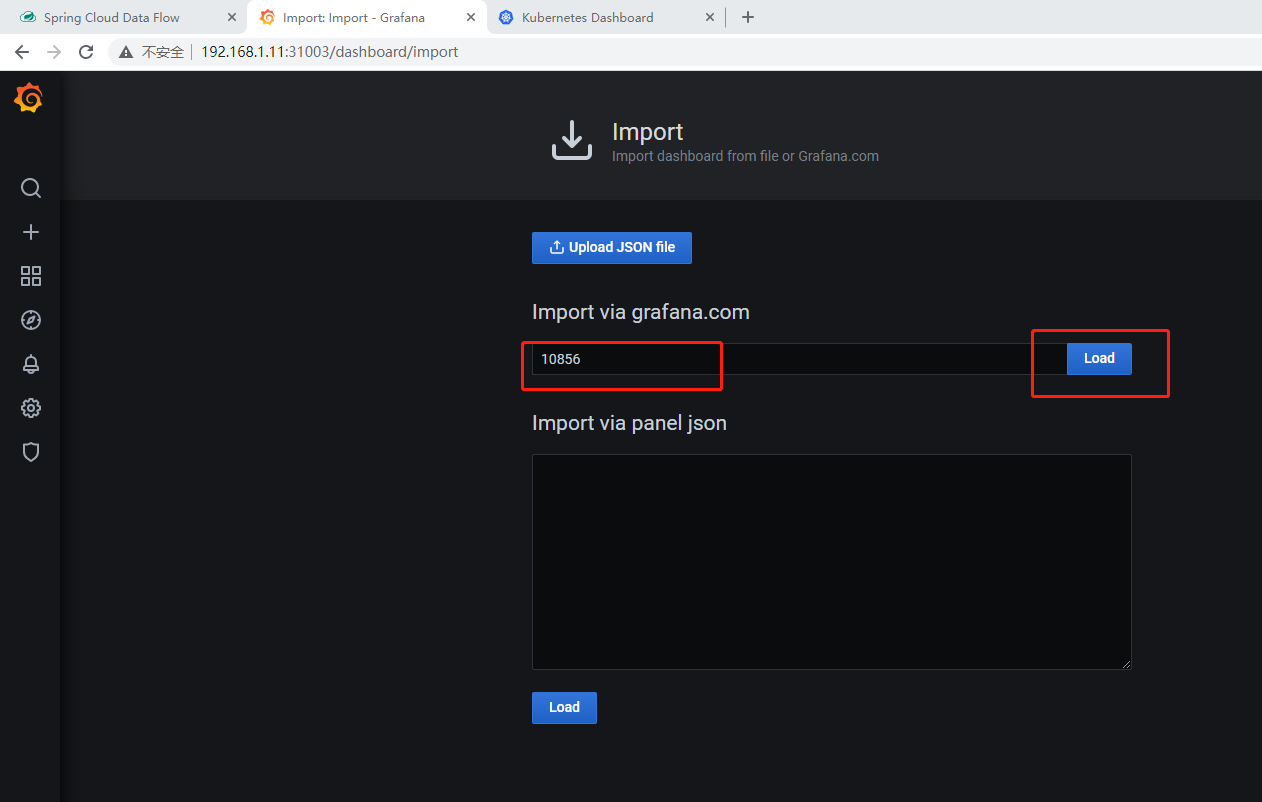Click 'Import dashboard from file or Grafana.com' subtitle

[x=745, y=156]
